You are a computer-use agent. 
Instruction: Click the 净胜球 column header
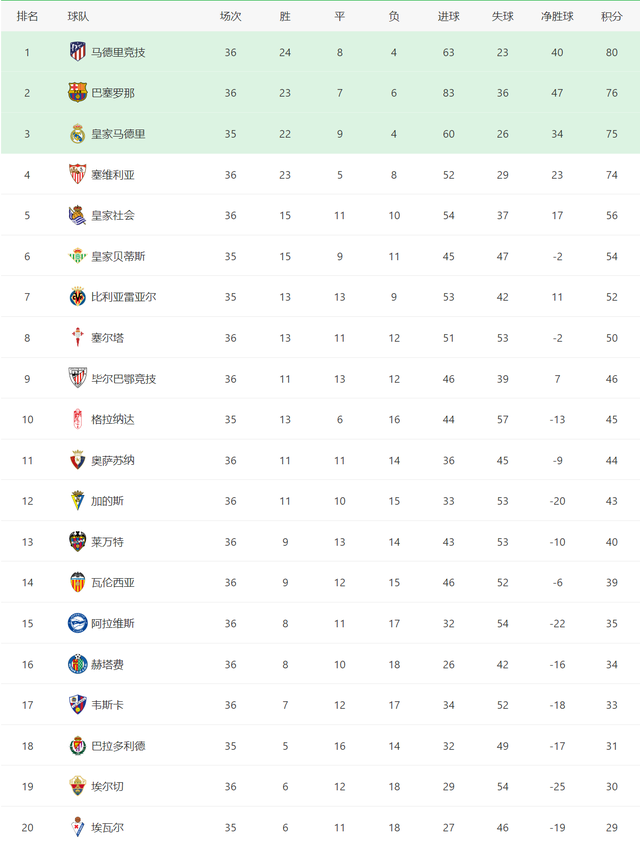(557, 17)
